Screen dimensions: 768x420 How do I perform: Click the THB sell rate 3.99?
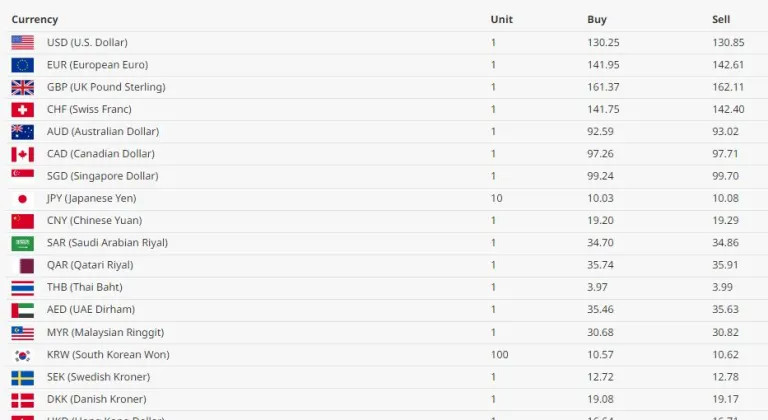coord(722,287)
